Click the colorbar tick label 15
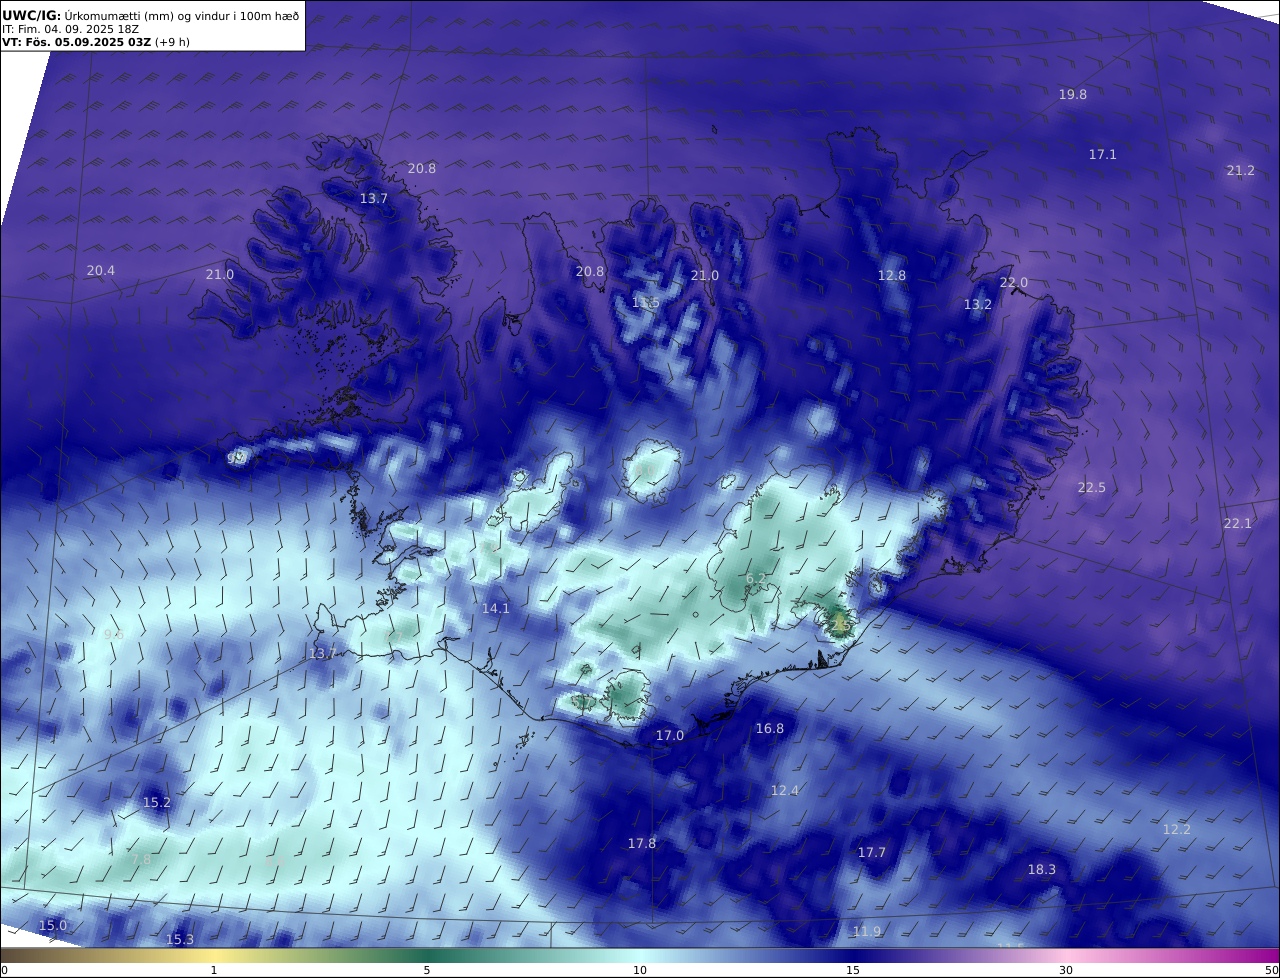 click(853, 970)
